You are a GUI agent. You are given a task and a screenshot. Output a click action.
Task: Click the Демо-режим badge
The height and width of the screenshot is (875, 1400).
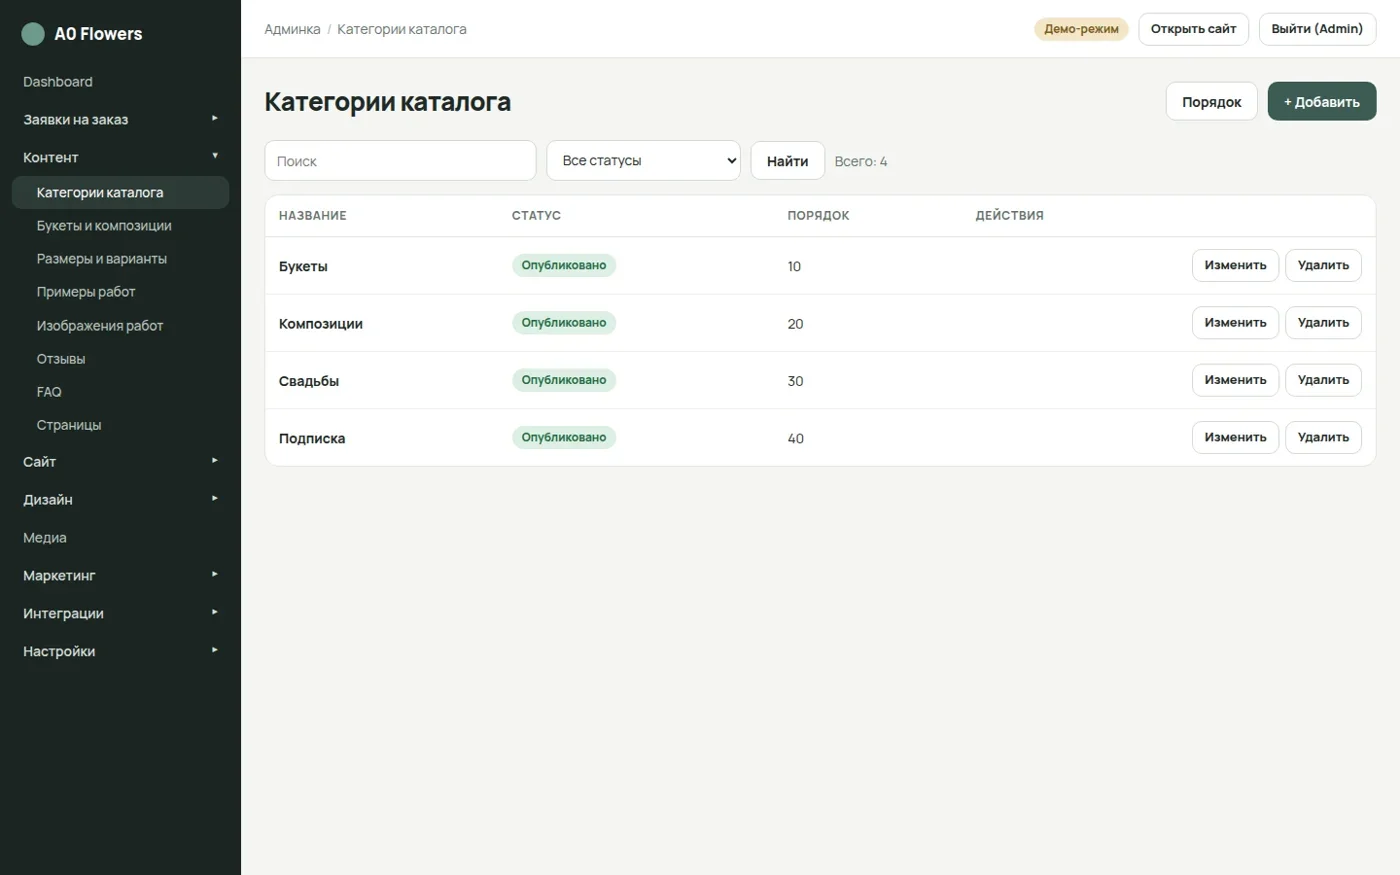[1081, 29]
